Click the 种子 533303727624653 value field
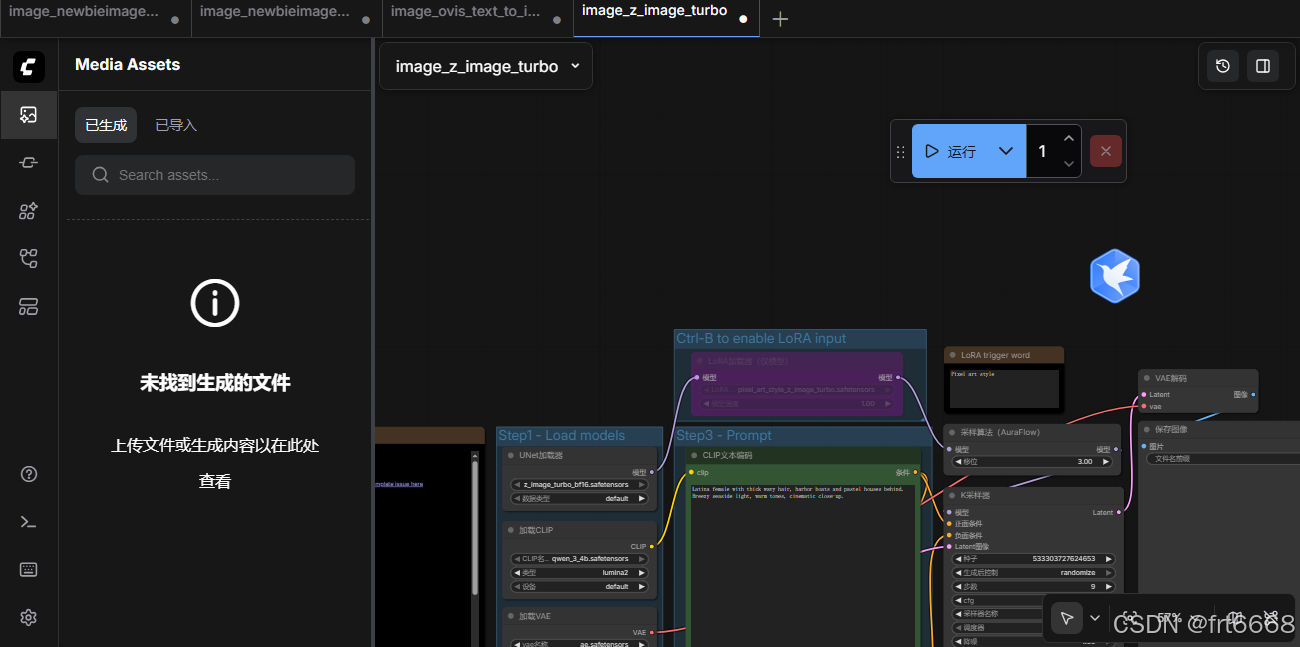Screen dimensions: 1300x647 tap(1033, 559)
